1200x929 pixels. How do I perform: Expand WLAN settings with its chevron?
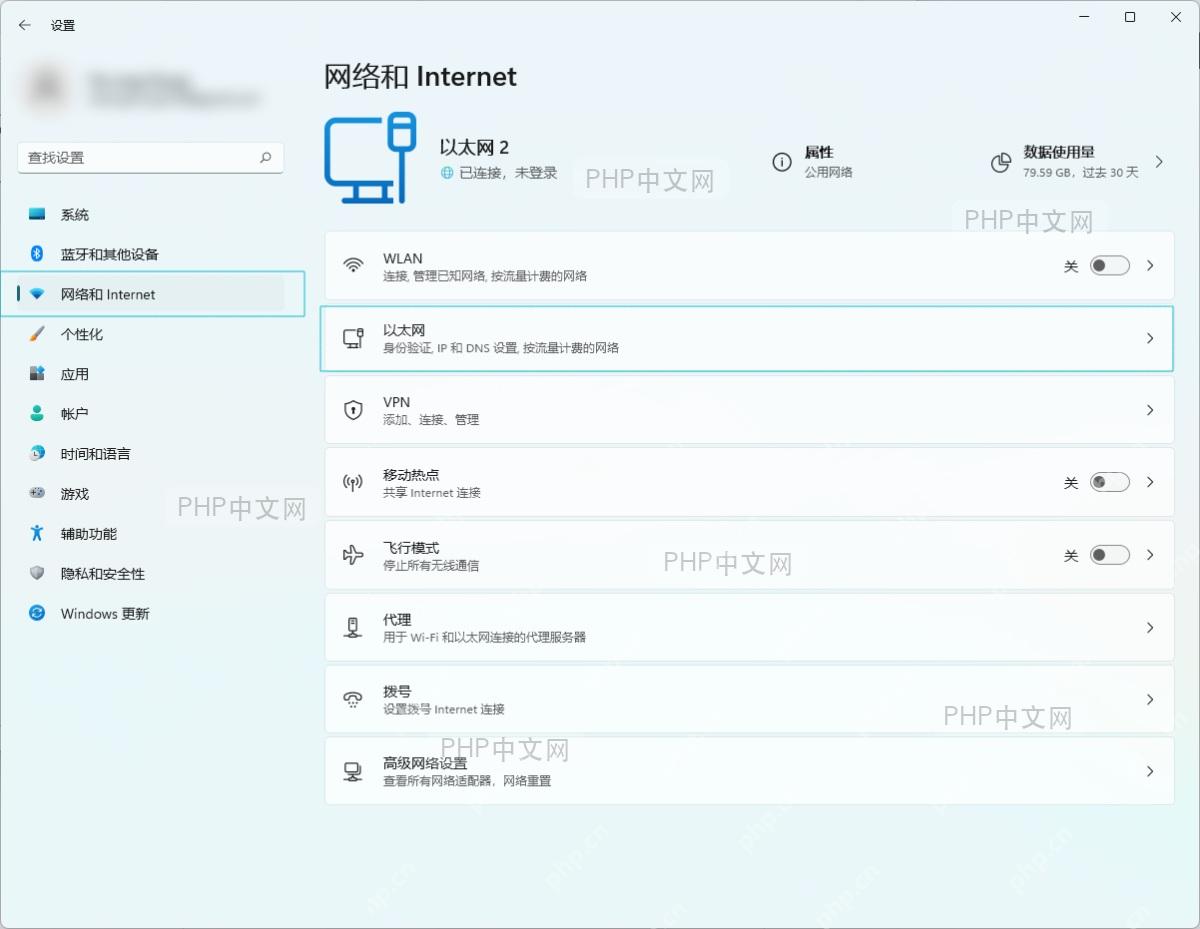pyautogui.click(x=1150, y=266)
